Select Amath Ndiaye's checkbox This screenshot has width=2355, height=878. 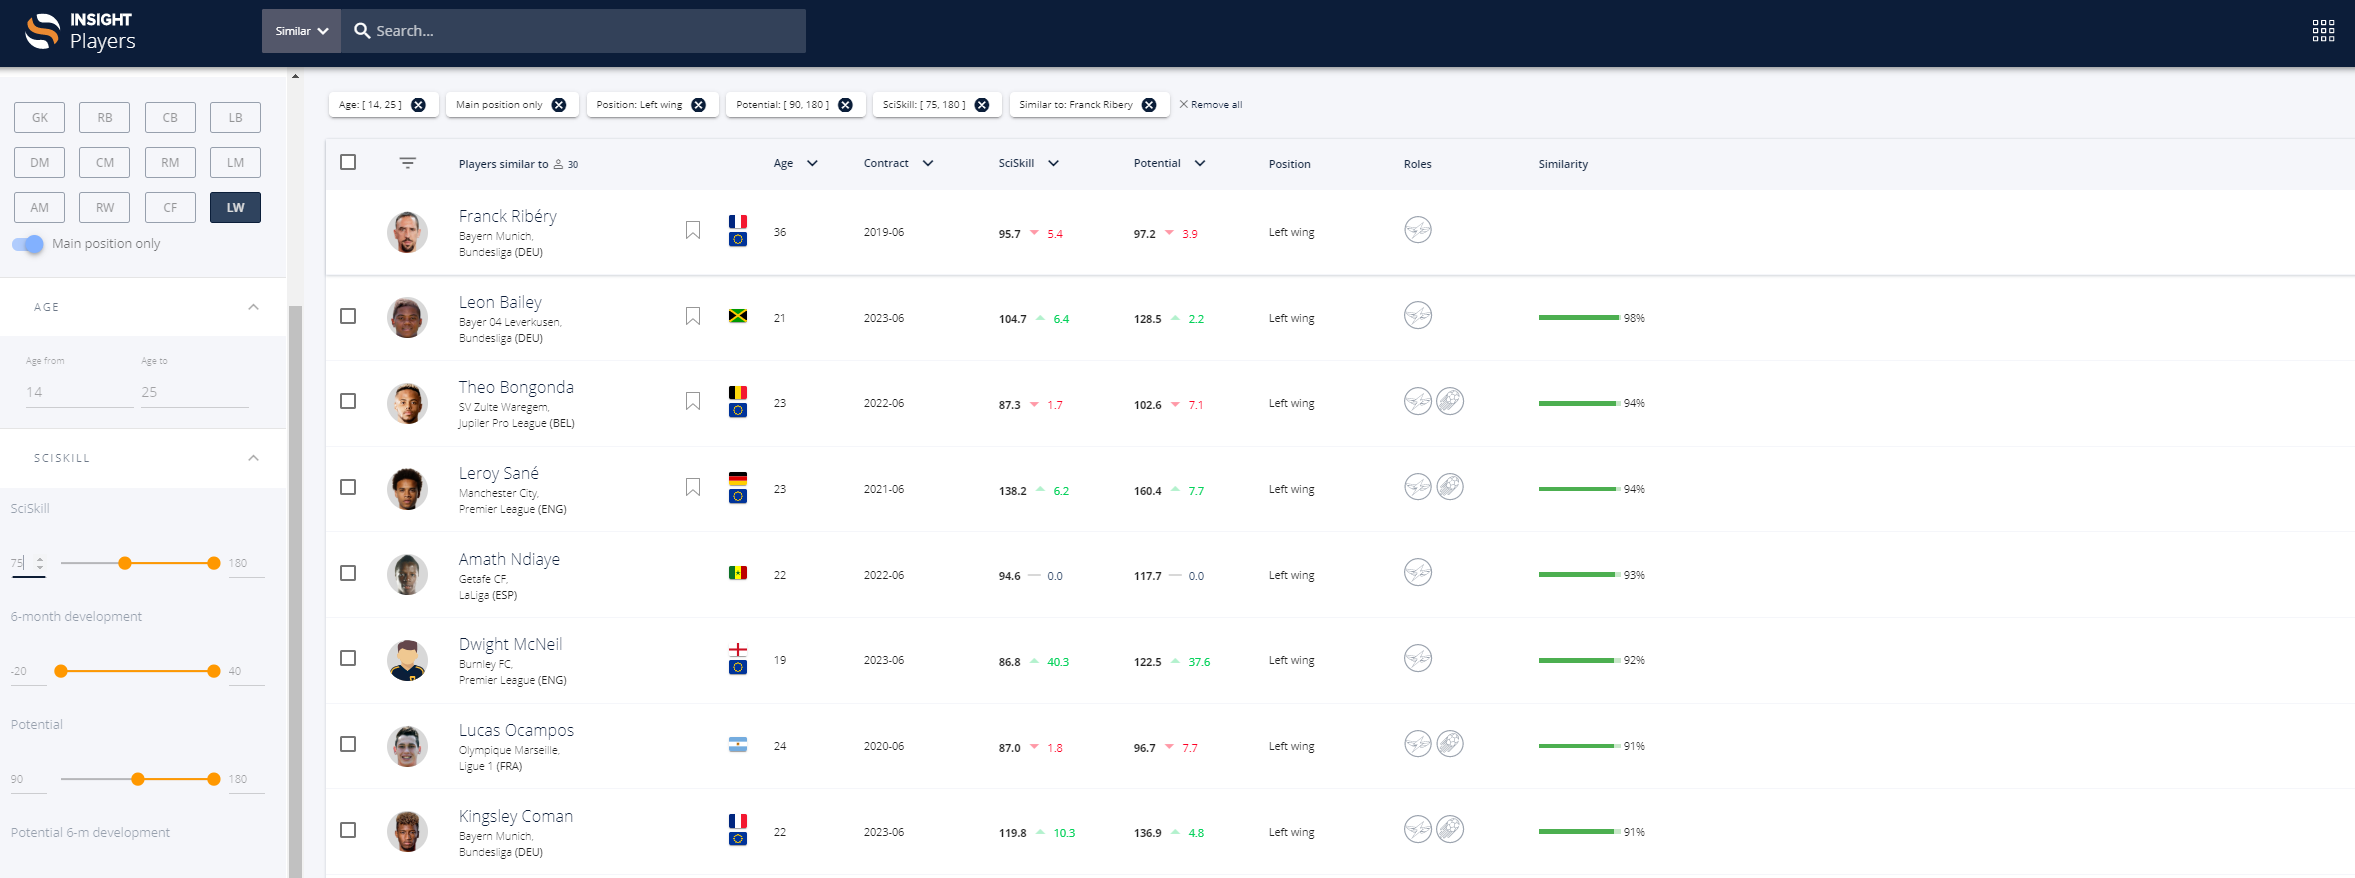point(348,573)
